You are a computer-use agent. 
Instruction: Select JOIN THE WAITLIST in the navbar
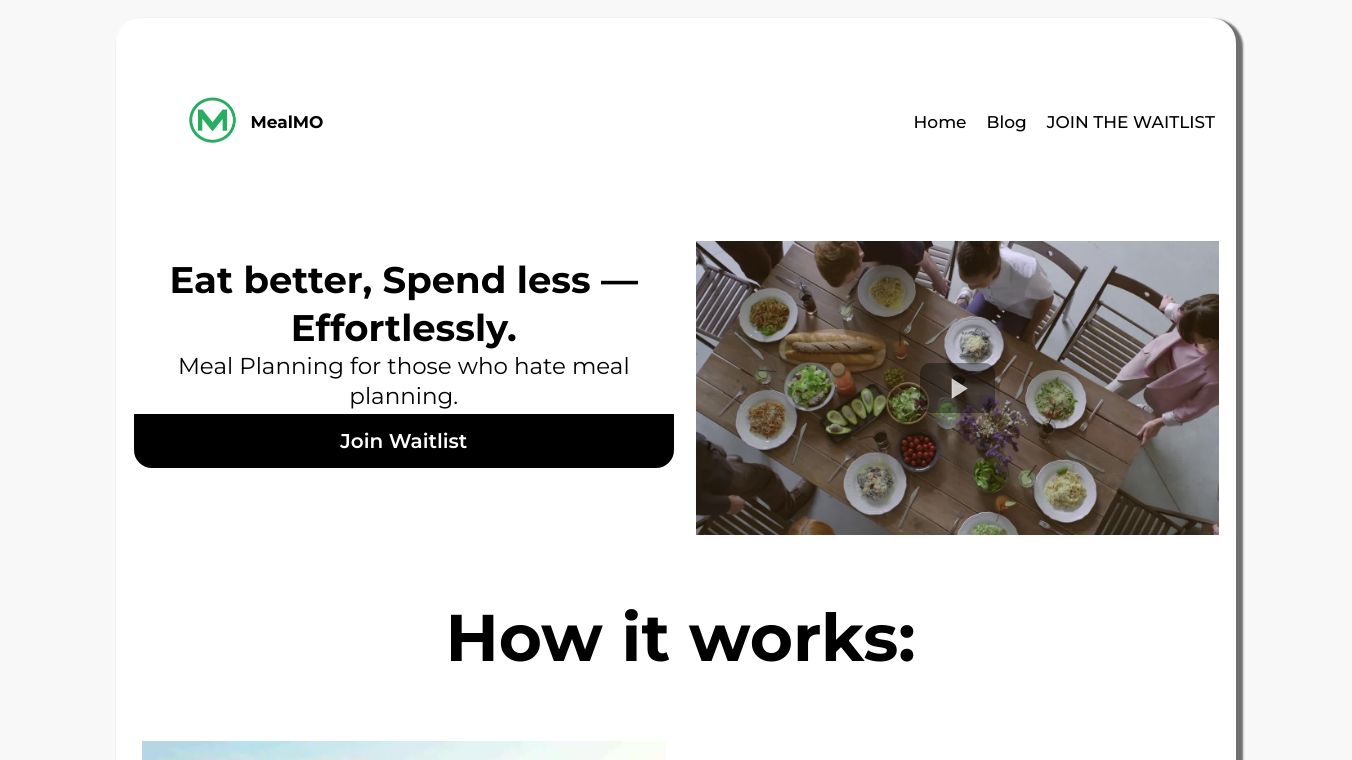tap(1130, 122)
